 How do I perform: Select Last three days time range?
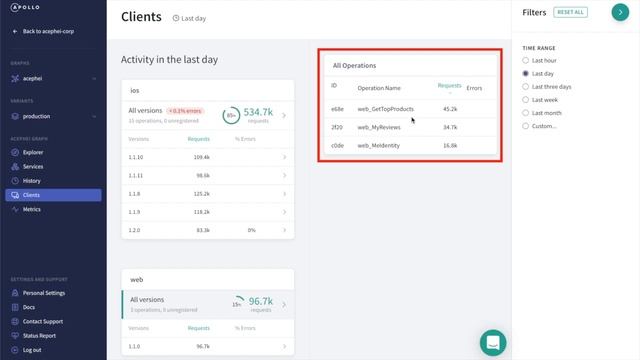pyautogui.click(x=525, y=87)
